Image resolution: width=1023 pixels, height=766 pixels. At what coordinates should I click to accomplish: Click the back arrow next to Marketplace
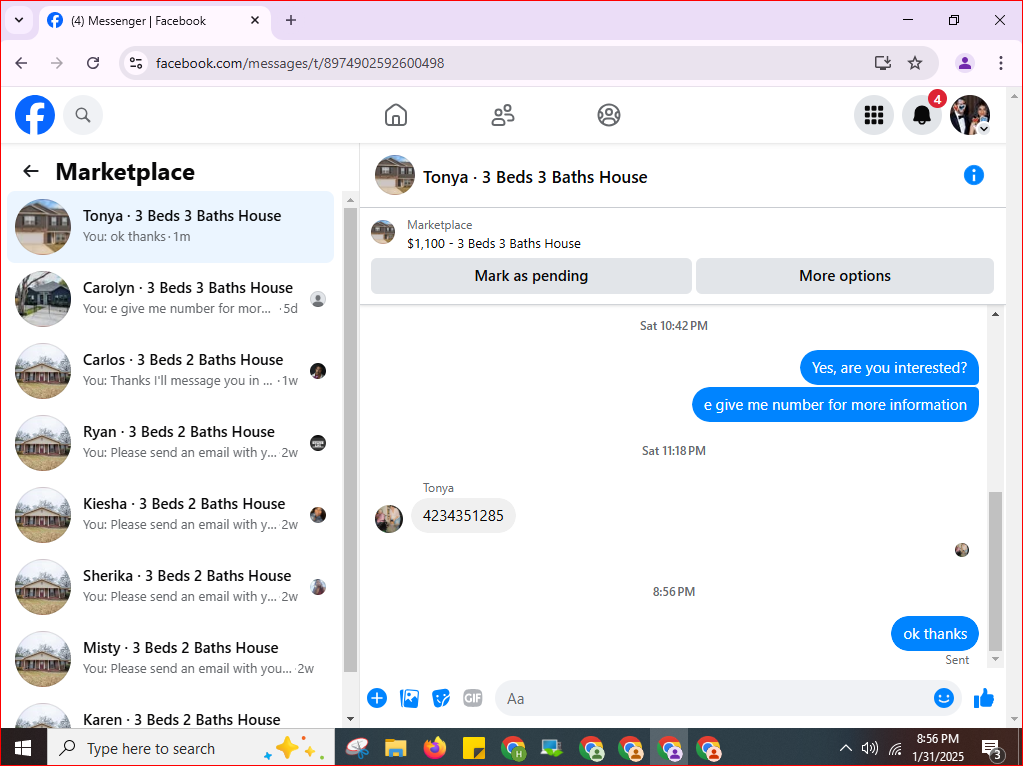click(x=31, y=172)
